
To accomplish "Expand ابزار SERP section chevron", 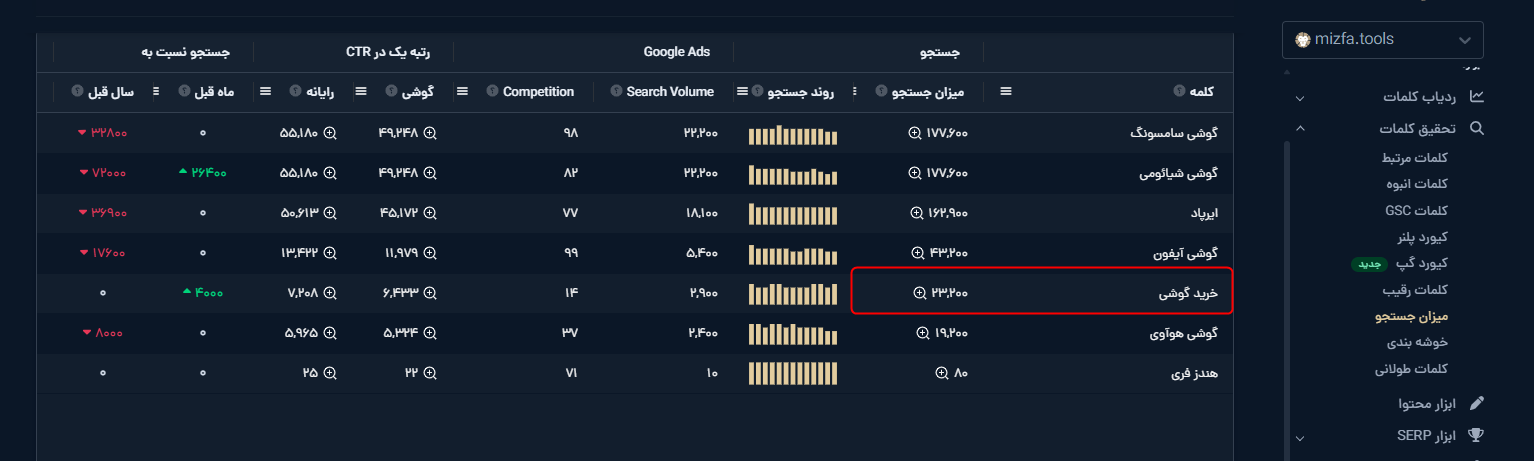I will (x=1299, y=437).
